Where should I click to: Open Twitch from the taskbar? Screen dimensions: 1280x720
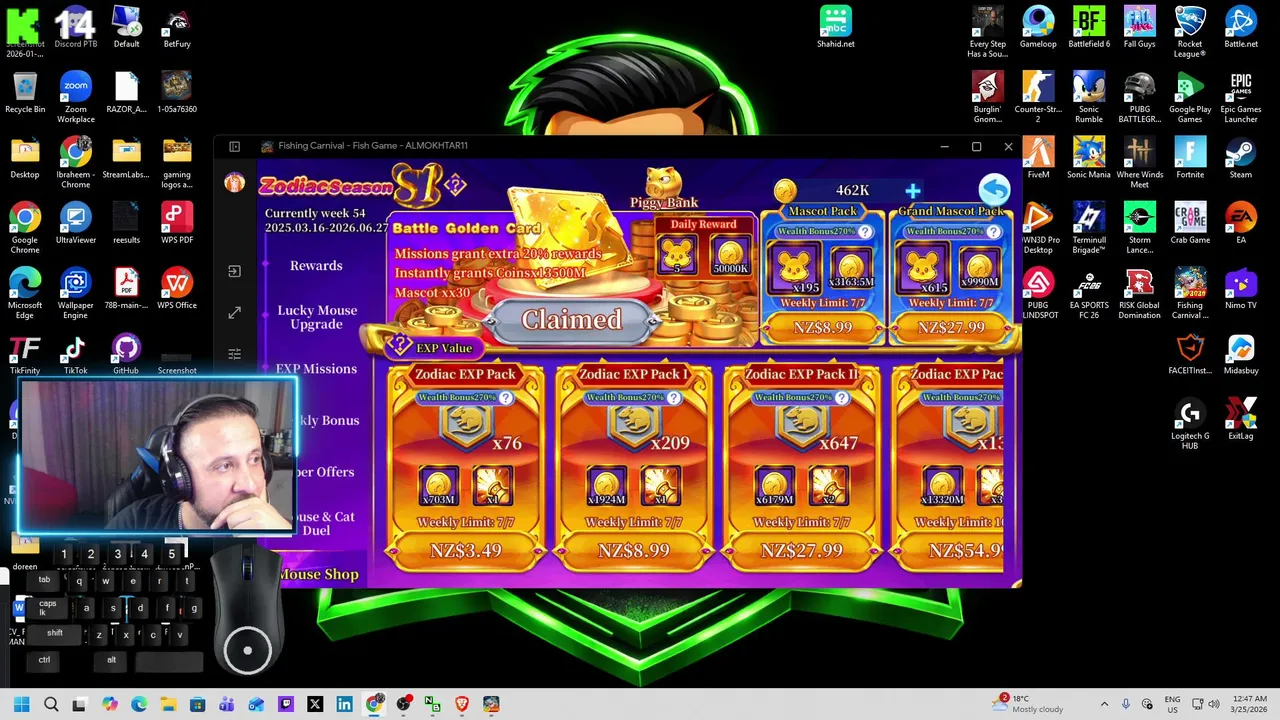pyautogui.click(x=285, y=704)
